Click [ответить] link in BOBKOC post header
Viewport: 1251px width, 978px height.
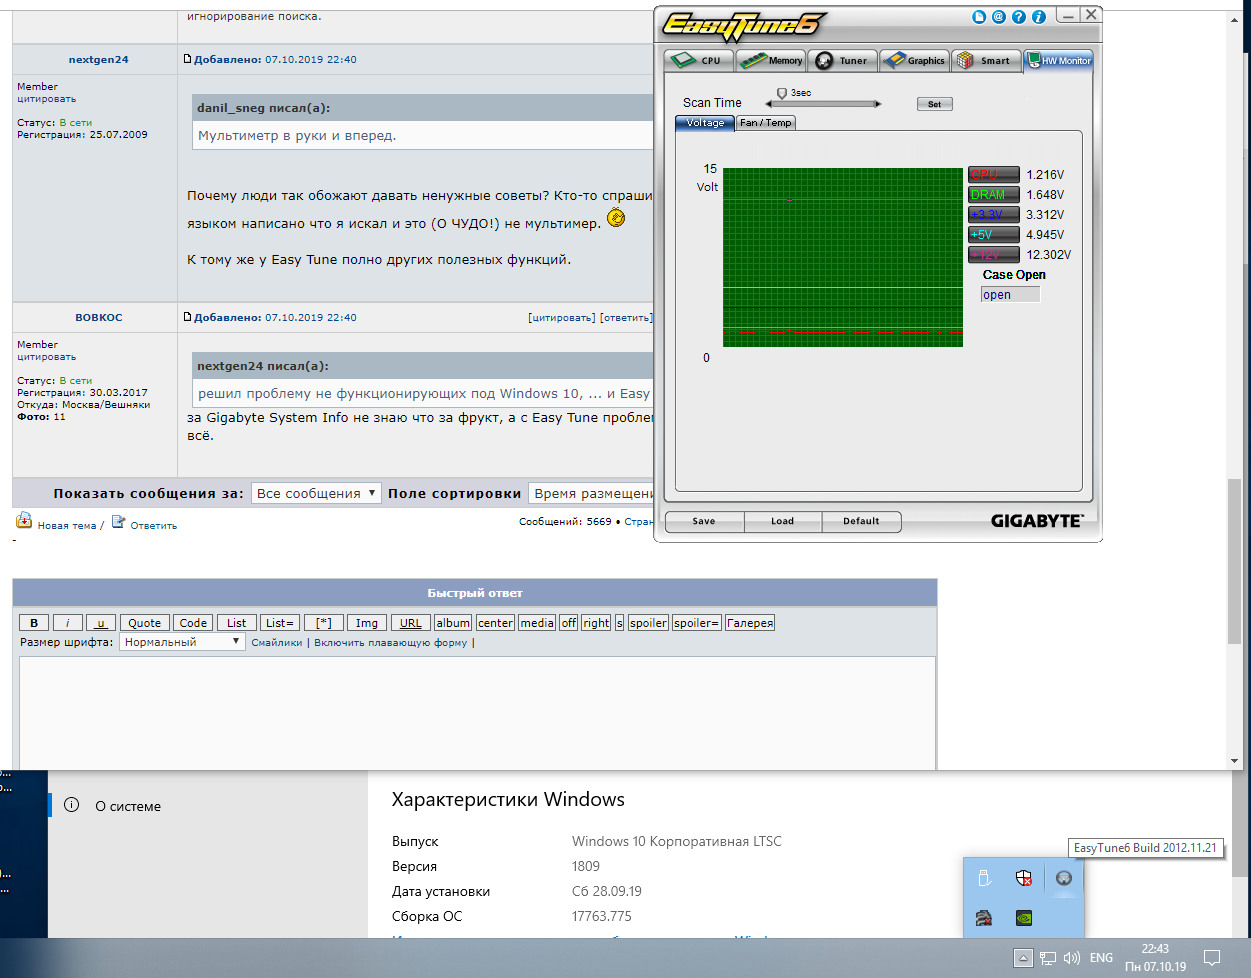tap(626, 317)
